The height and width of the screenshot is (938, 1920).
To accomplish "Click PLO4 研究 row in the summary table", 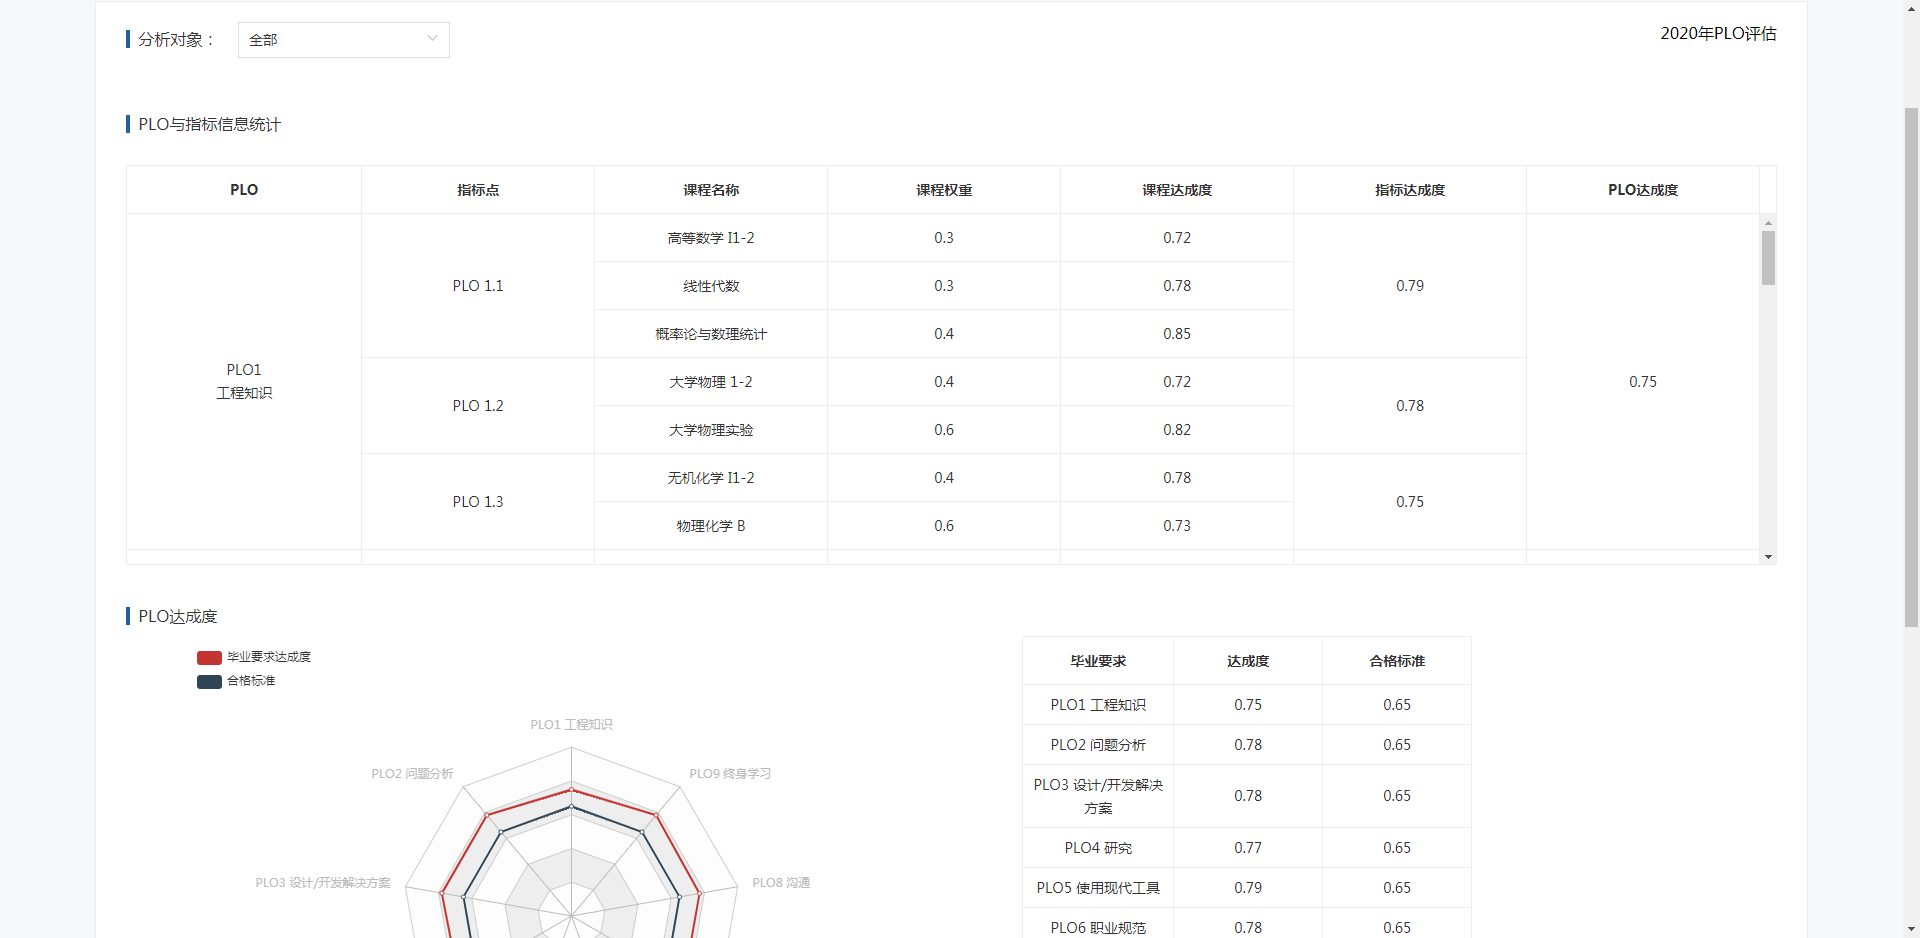I will (1097, 848).
